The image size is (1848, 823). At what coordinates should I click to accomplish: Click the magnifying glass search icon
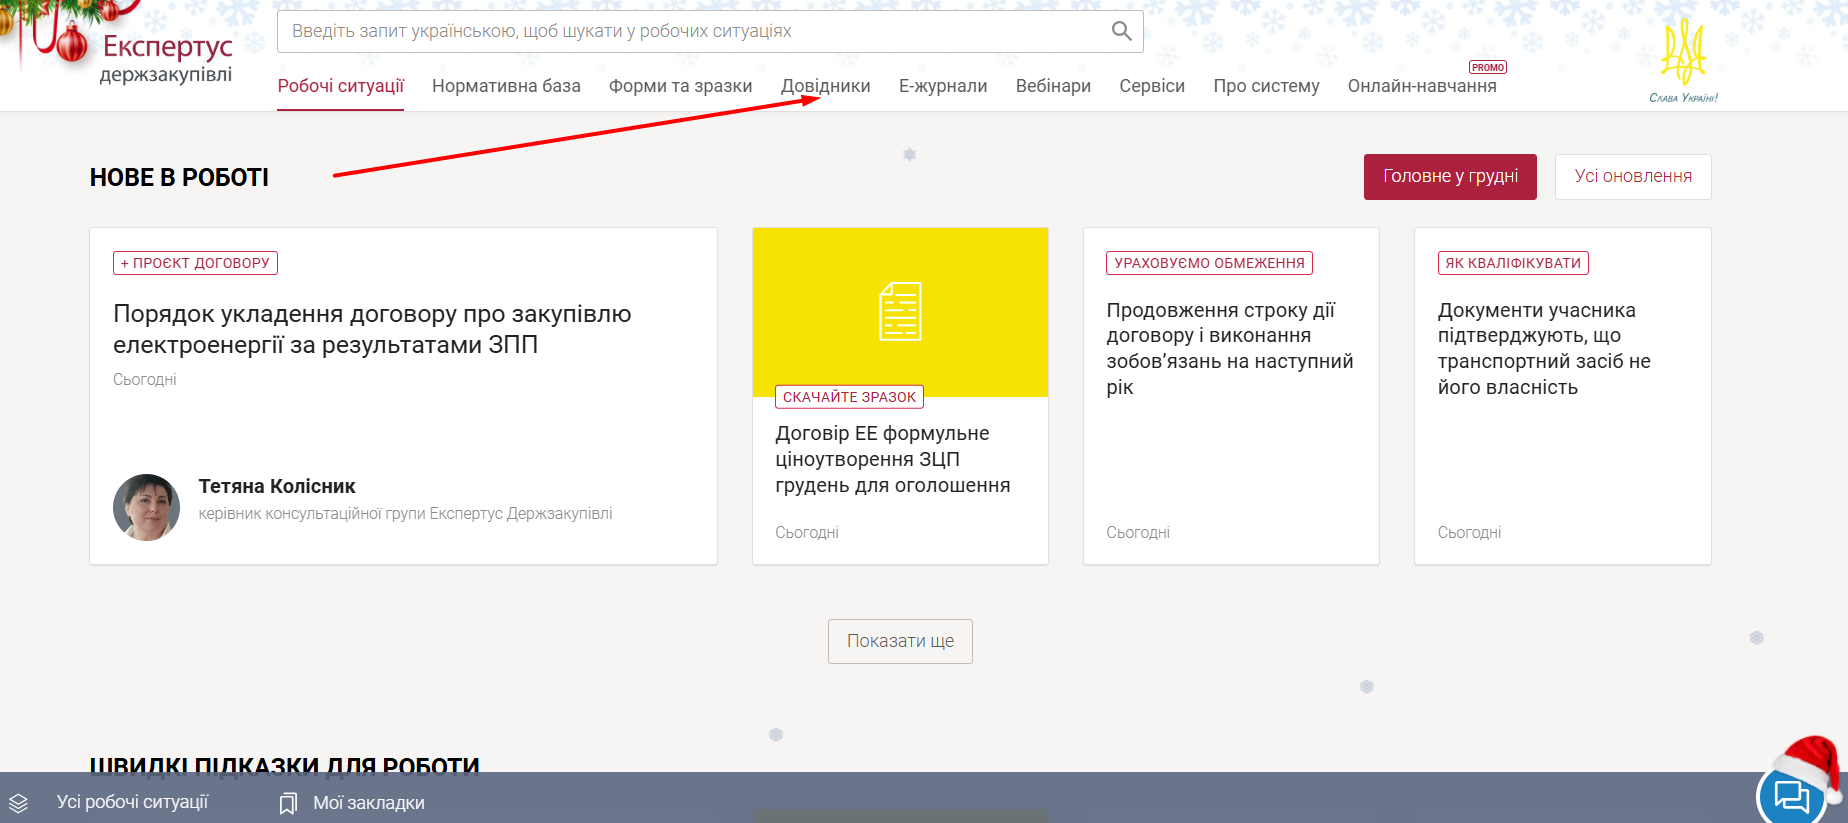click(1121, 32)
